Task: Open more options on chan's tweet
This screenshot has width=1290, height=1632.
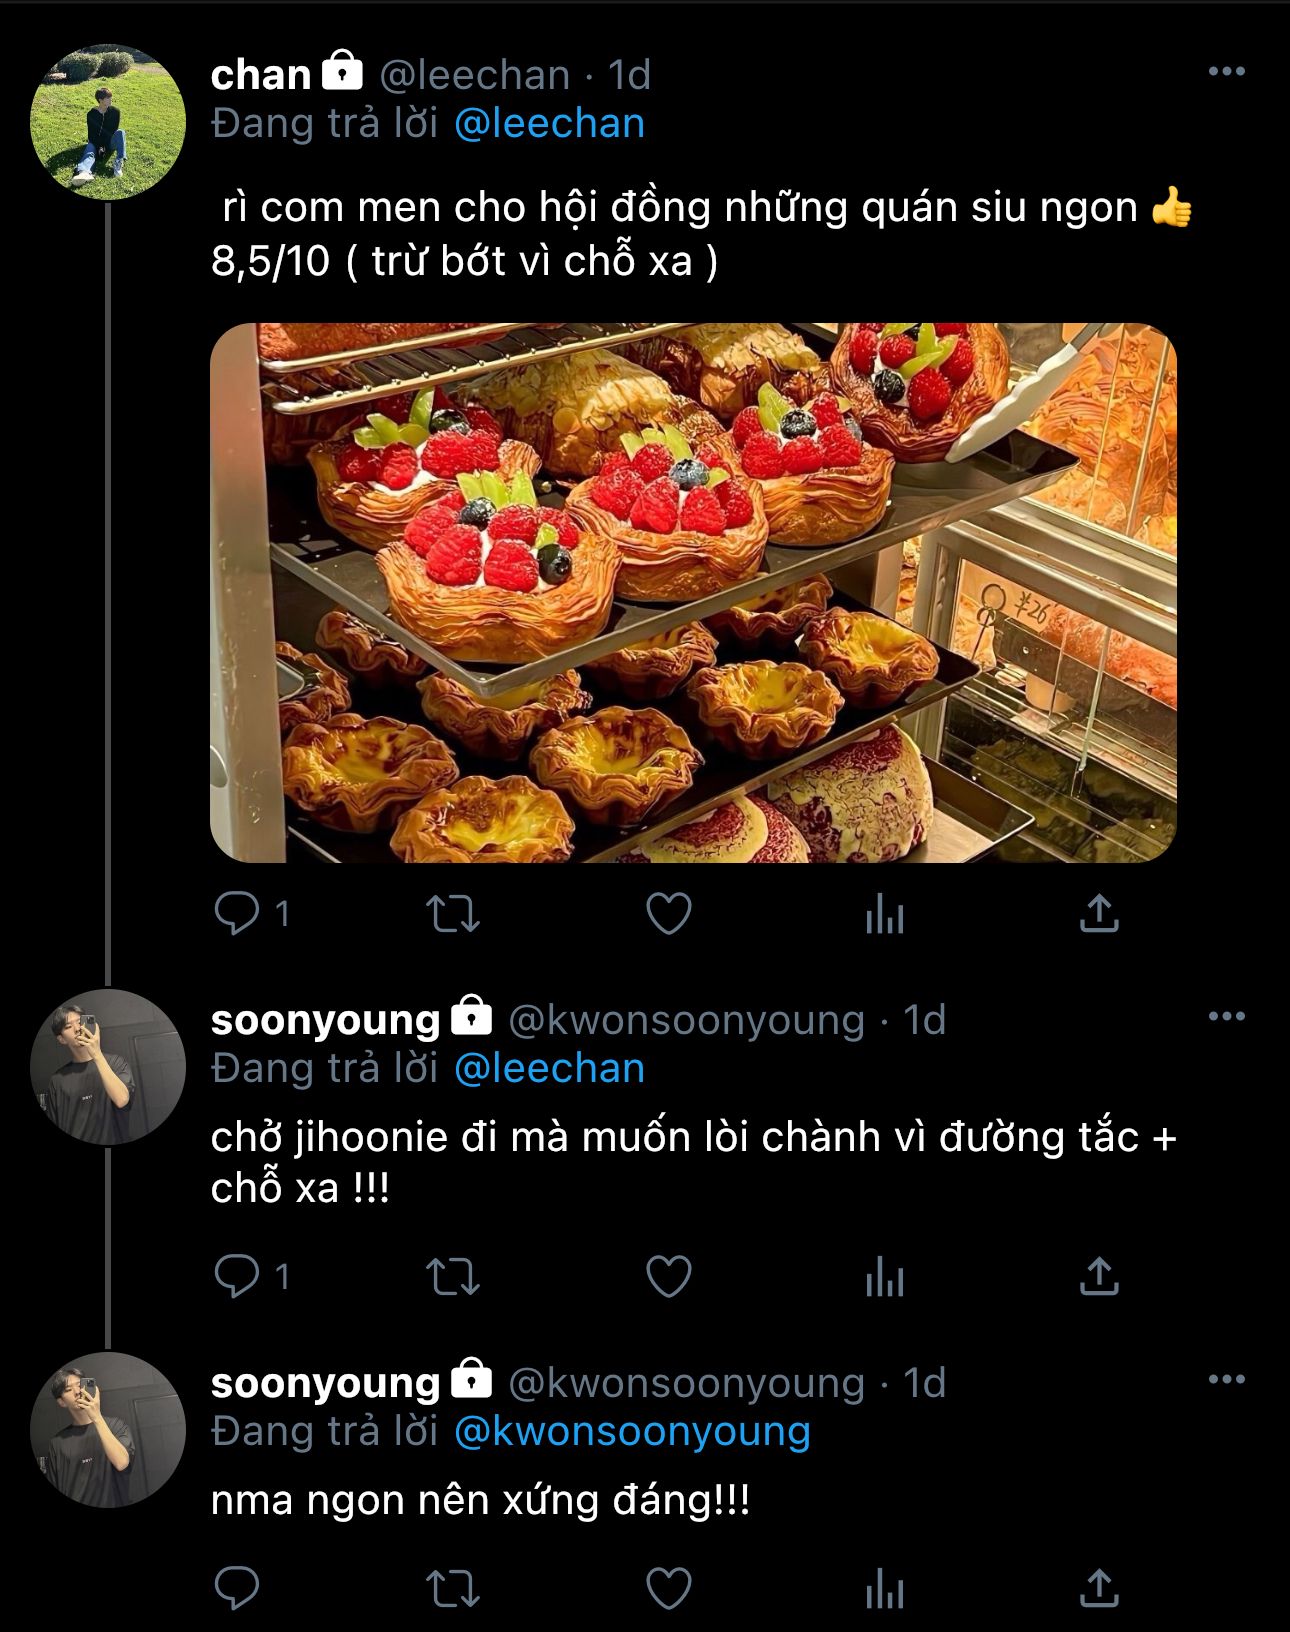Action: coord(1226,72)
